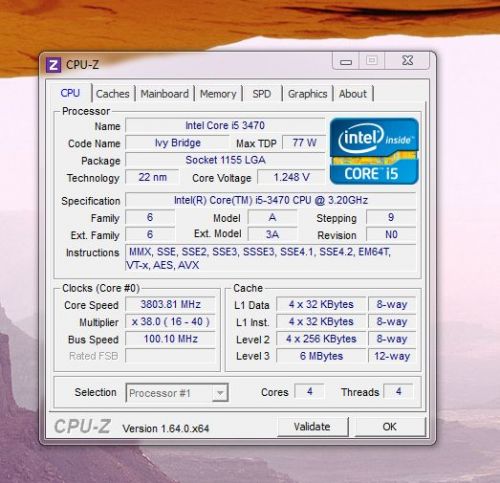
Task: Click the Core Voltage value 1.248 V
Action: (291, 177)
